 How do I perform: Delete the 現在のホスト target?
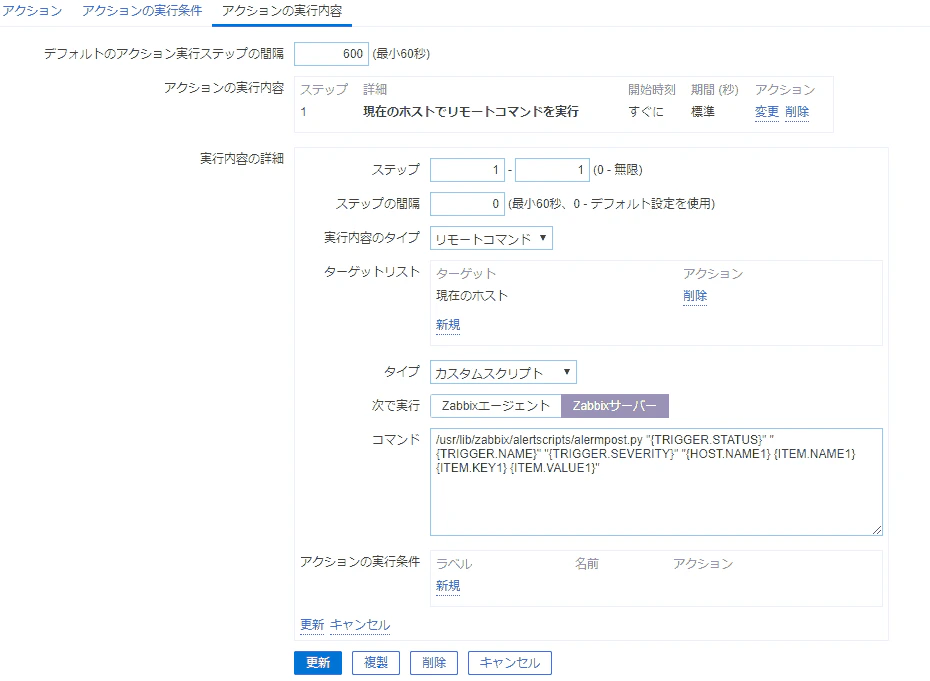click(x=695, y=295)
